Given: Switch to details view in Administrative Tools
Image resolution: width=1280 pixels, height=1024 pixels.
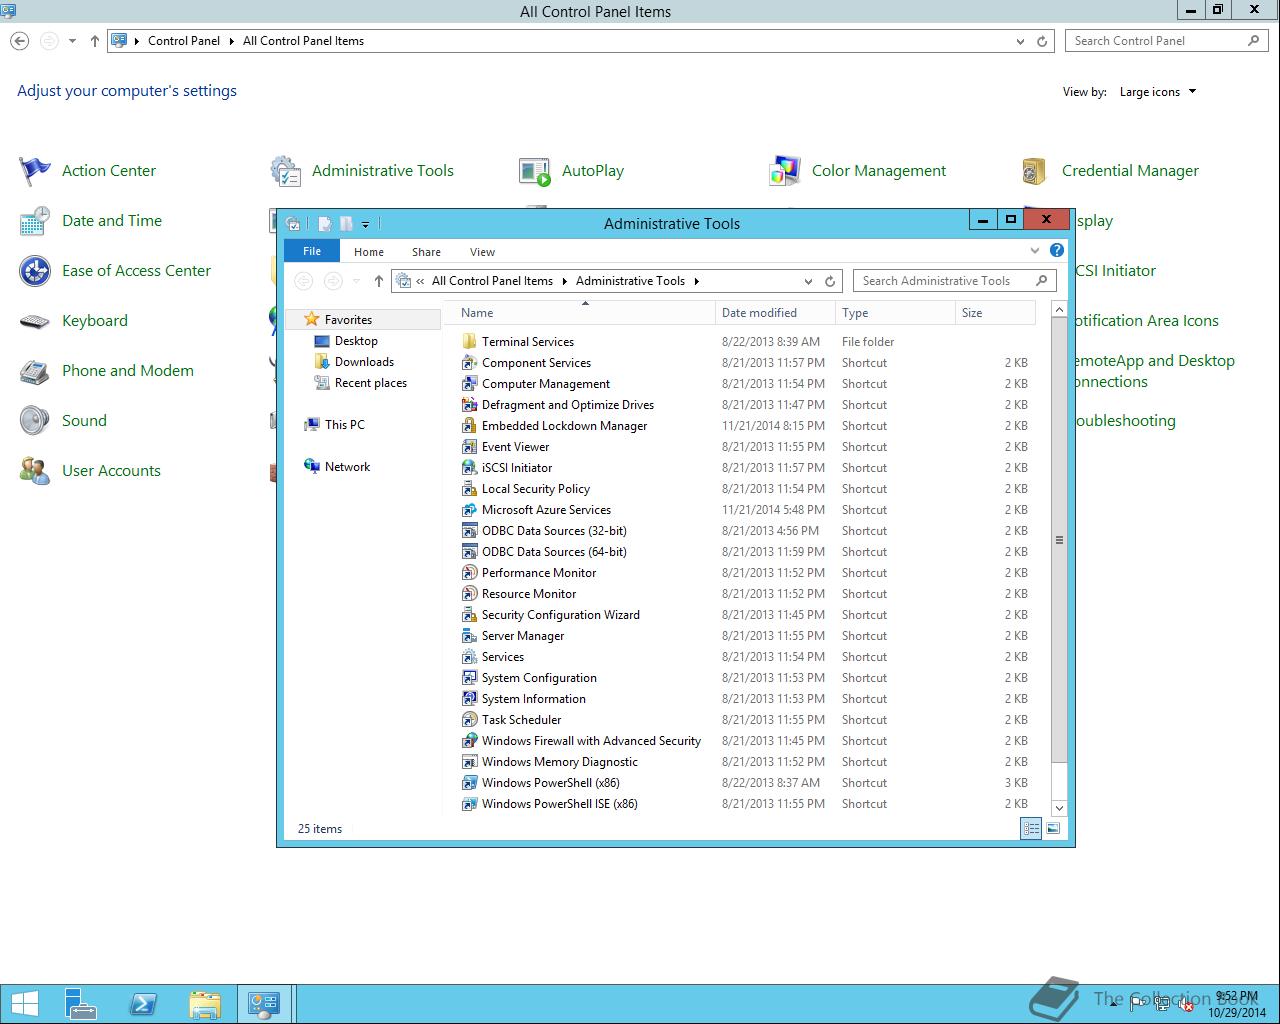Looking at the screenshot, I should click(x=1031, y=829).
